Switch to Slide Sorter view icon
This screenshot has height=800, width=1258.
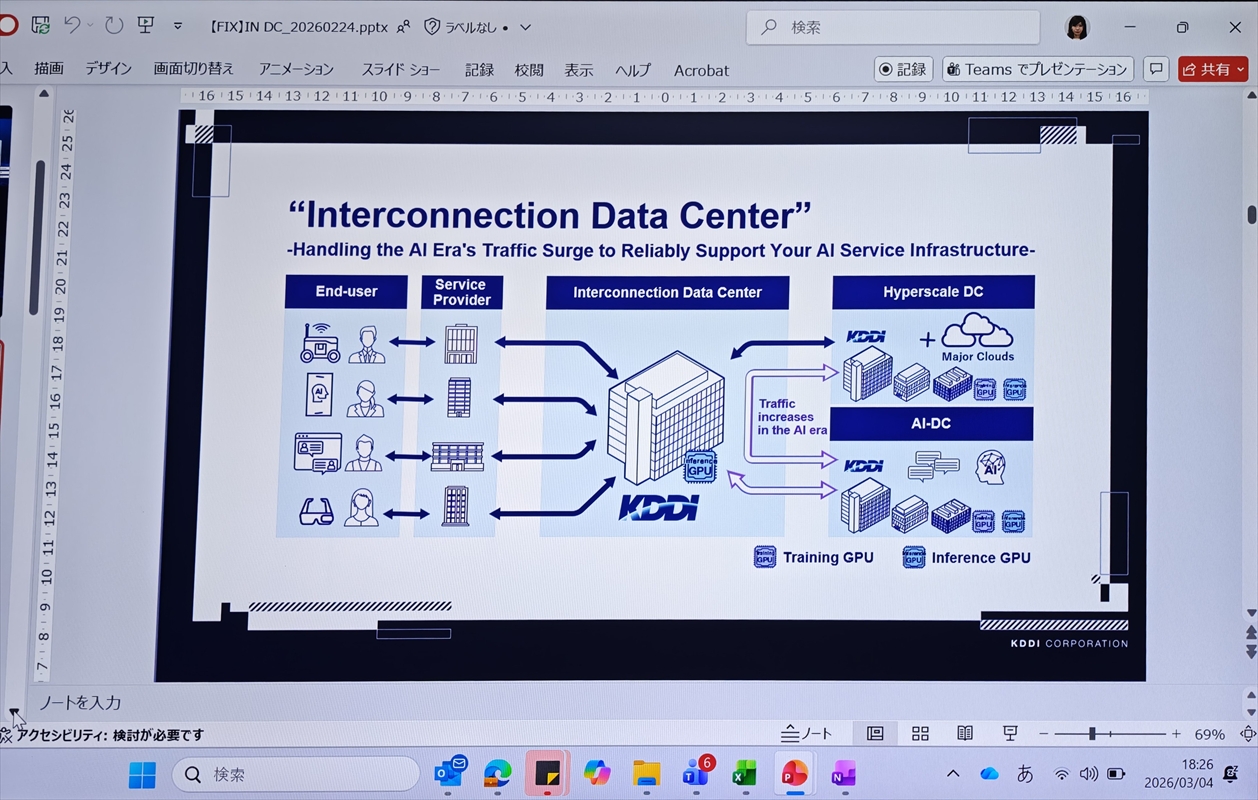[x=920, y=734]
